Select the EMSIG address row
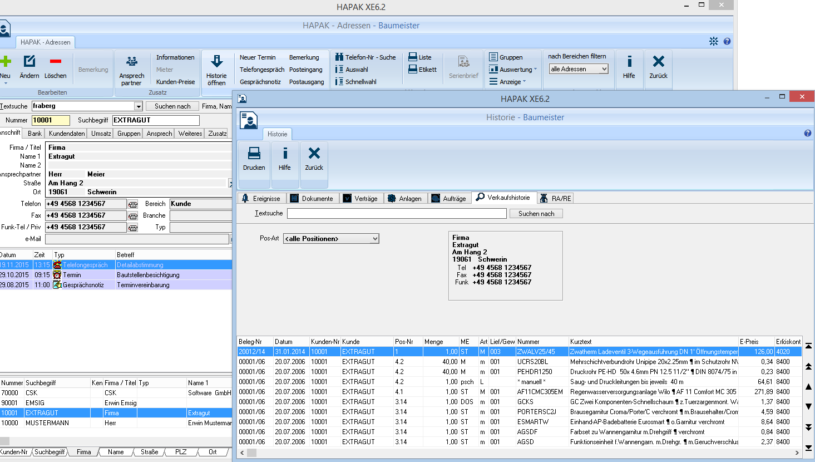 click(x=116, y=403)
